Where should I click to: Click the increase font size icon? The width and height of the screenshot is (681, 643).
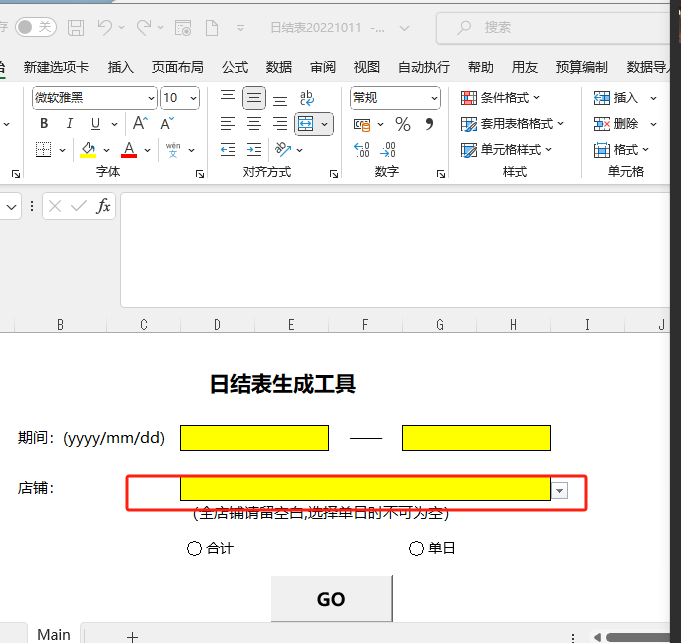pos(141,124)
